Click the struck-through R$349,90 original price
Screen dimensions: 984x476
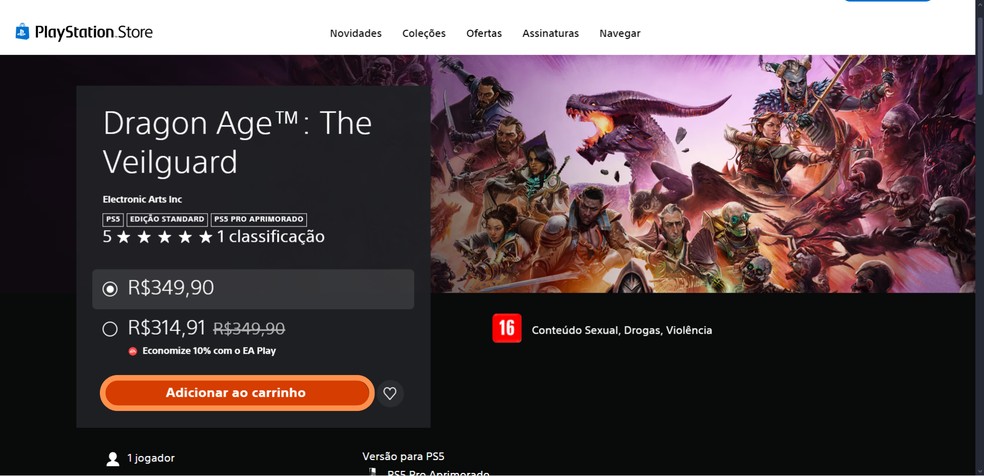[249, 329]
